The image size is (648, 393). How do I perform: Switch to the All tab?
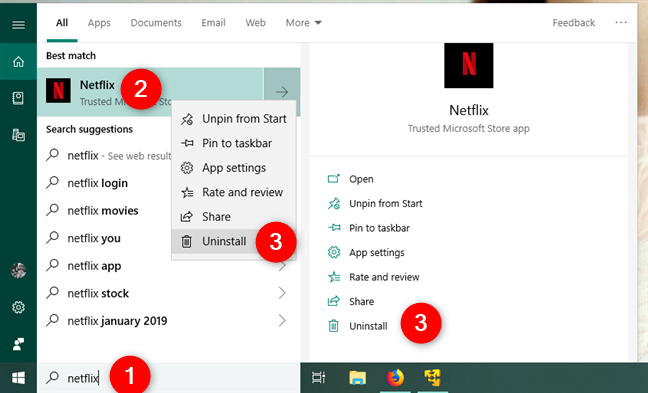(x=62, y=23)
